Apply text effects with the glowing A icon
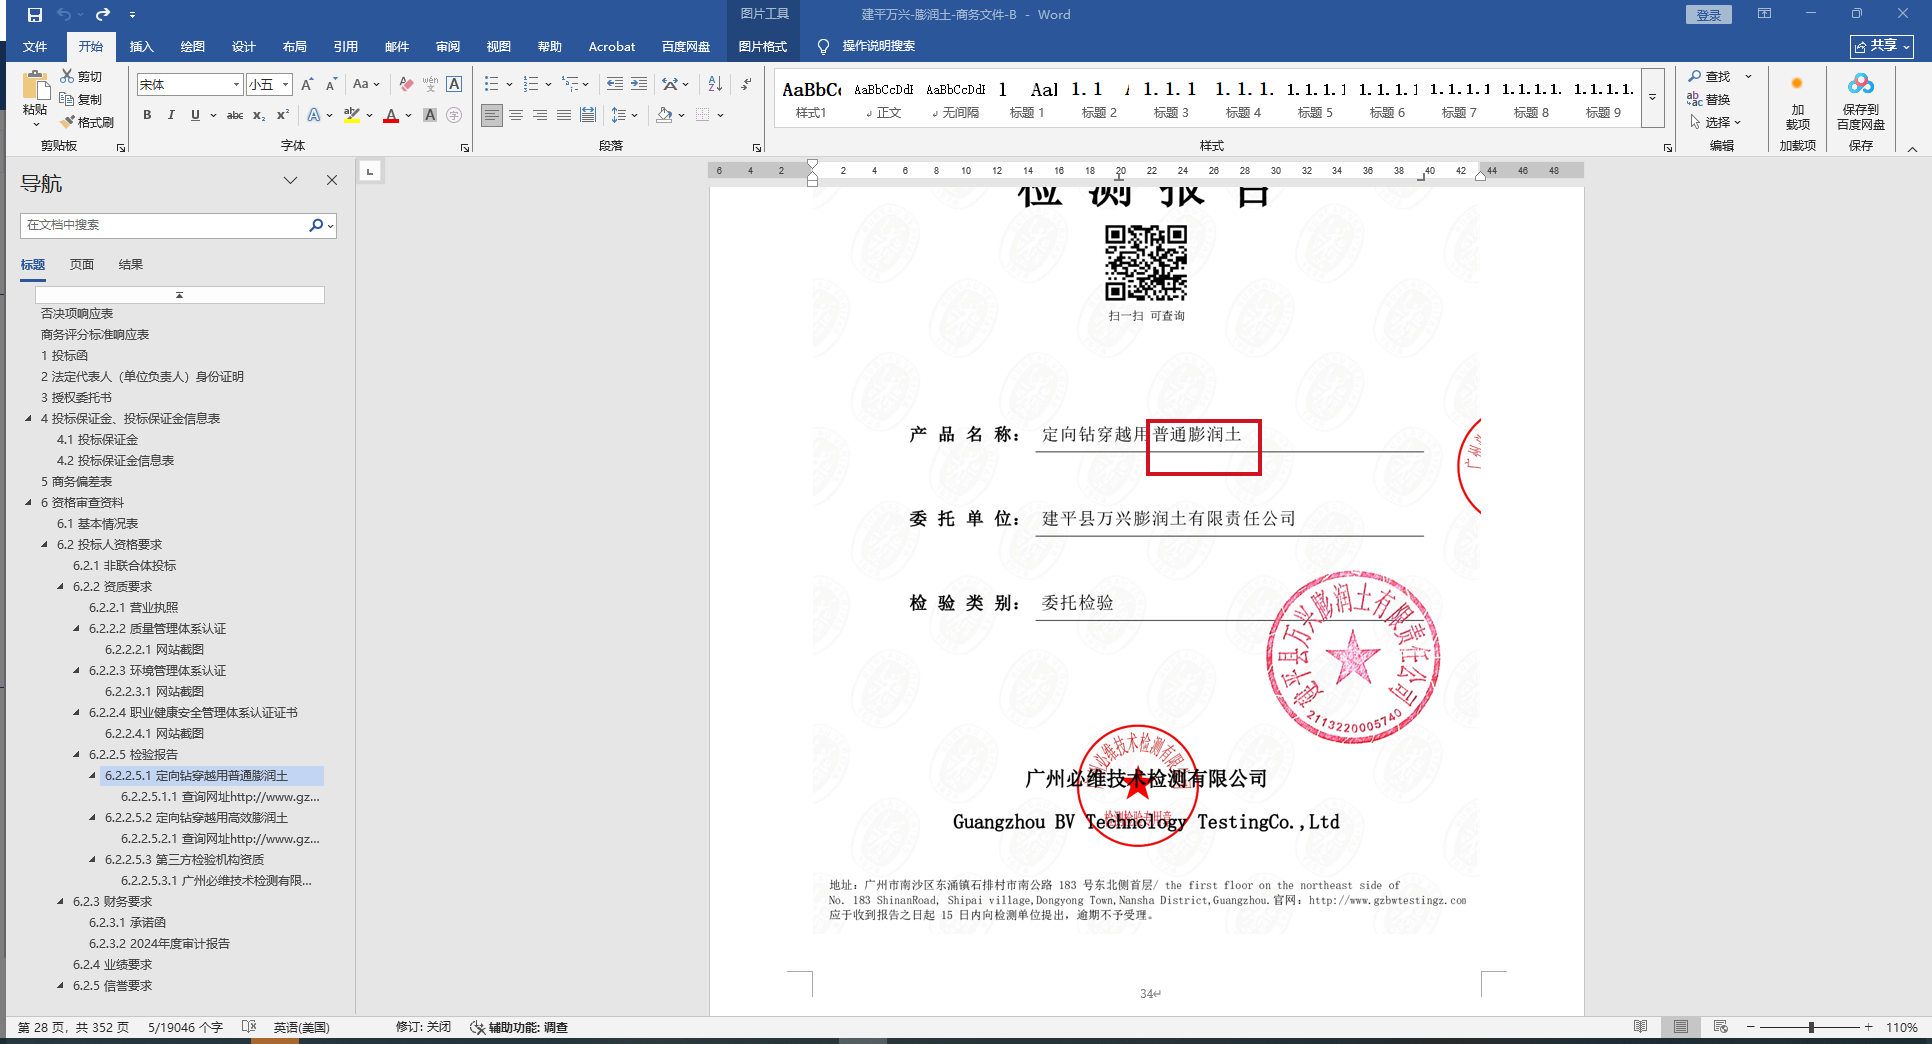This screenshot has width=1932, height=1044. (x=314, y=115)
